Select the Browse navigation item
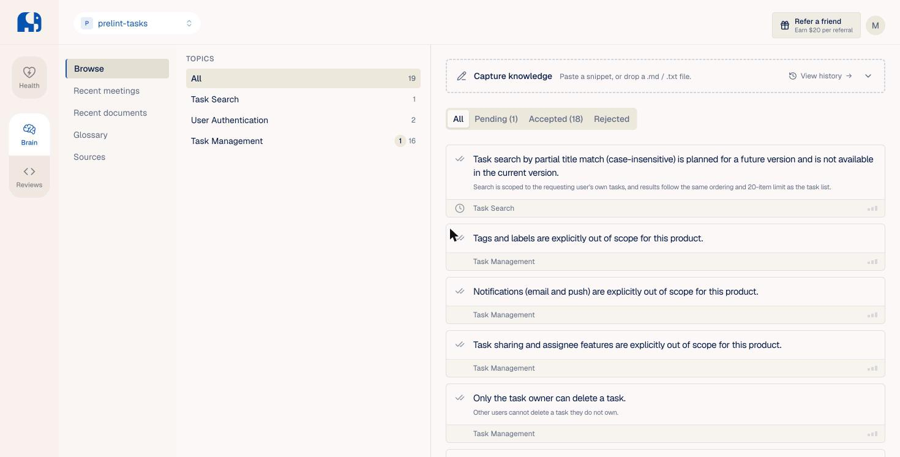This screenshot has width=900, height=457. tap(117, 68)
